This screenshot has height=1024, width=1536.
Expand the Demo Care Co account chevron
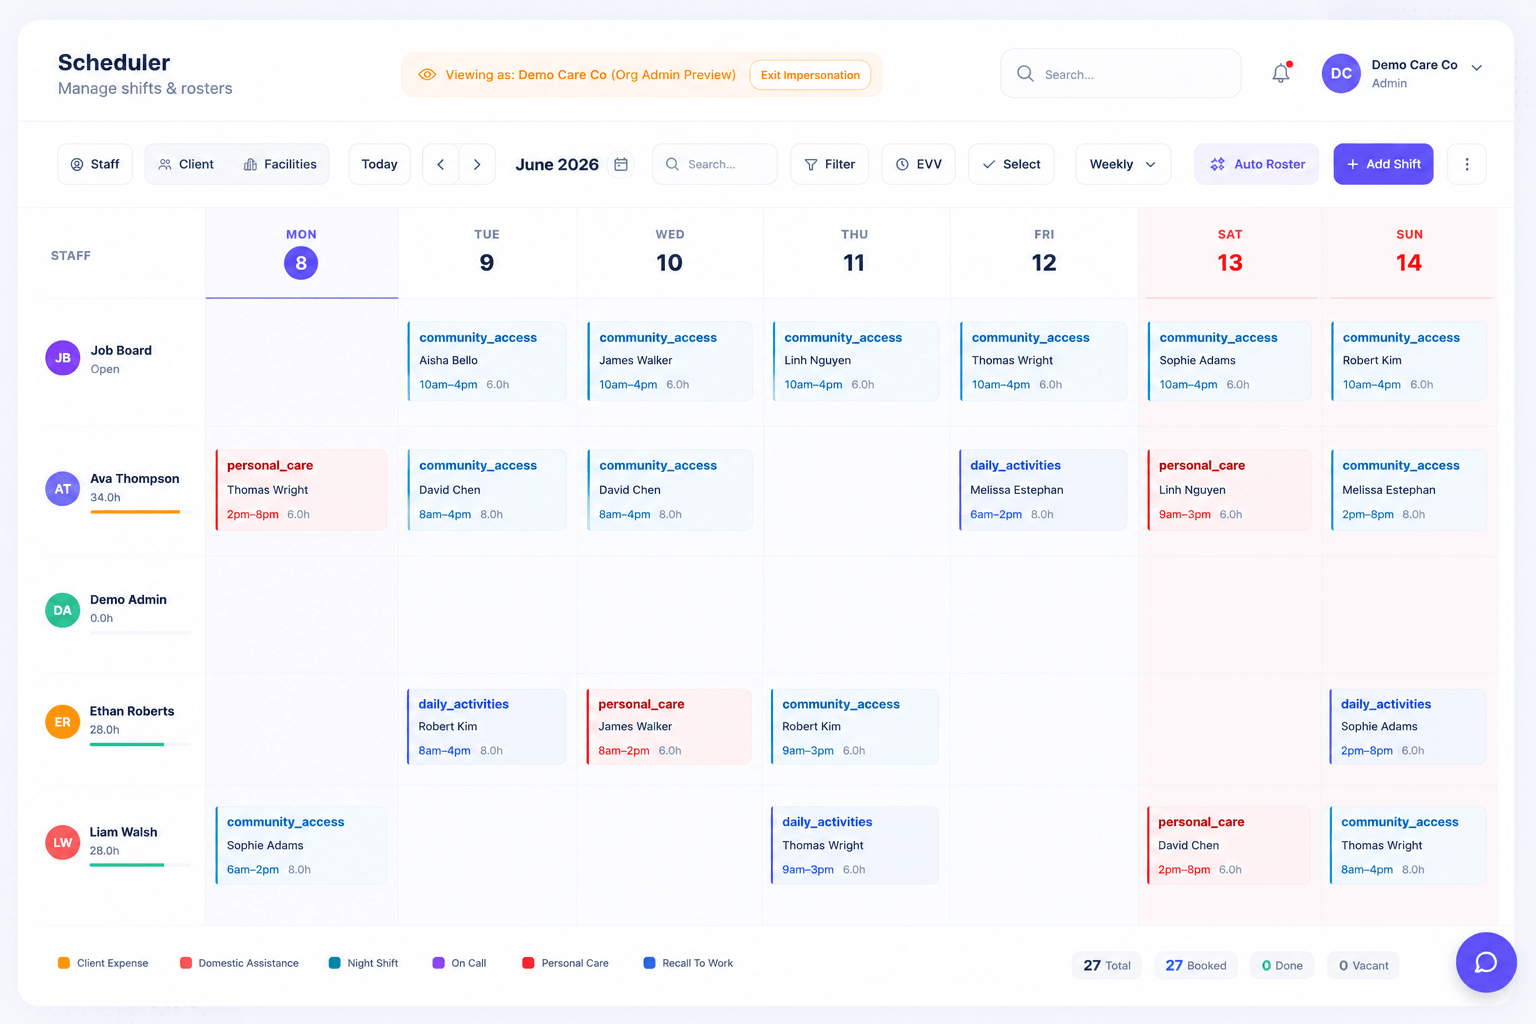click(x=1477, y=68)
